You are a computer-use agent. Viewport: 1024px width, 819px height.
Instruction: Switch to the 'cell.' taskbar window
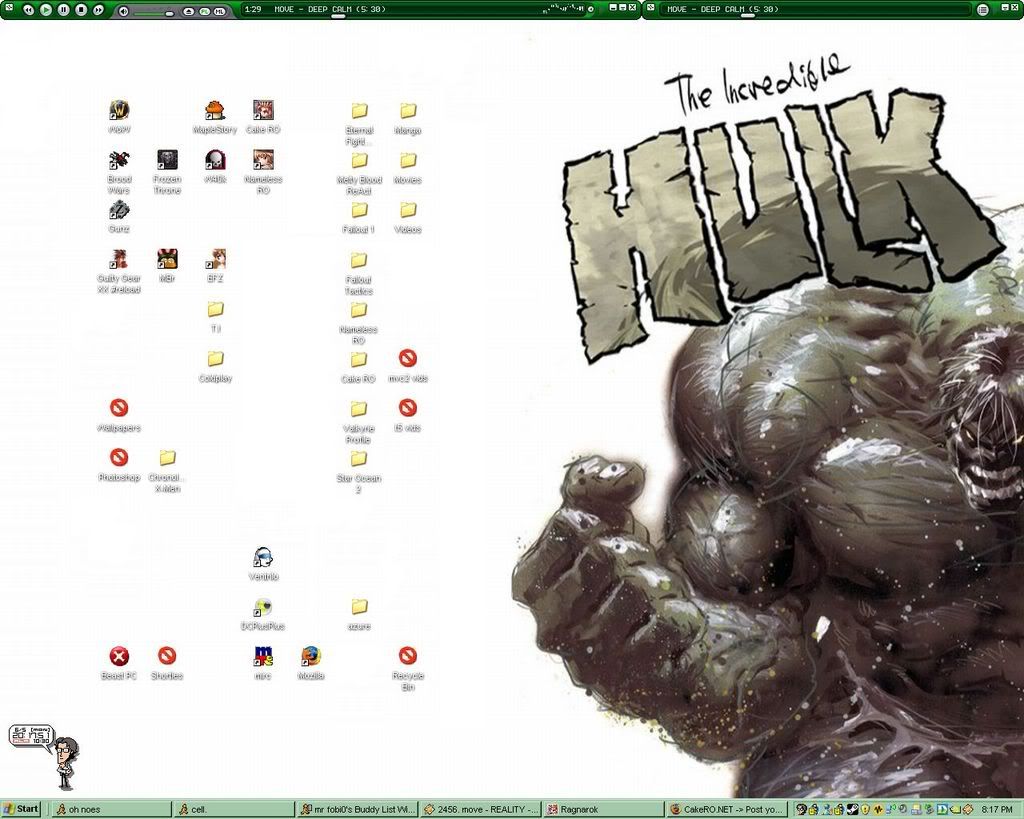[234, 809]
